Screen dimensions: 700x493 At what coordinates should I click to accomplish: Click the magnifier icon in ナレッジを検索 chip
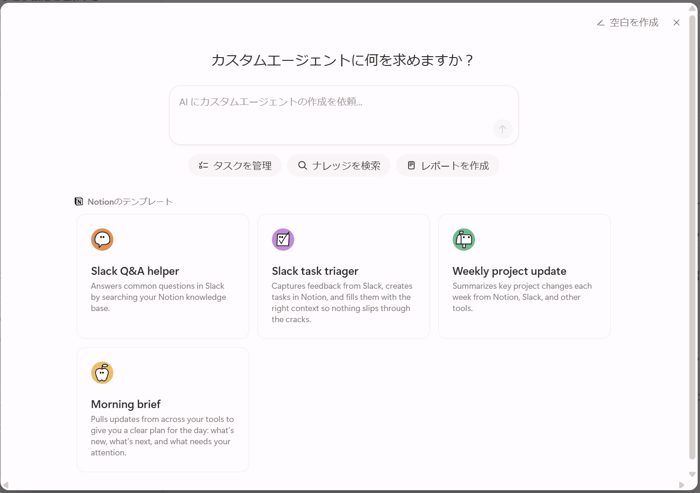click(302, 166)
